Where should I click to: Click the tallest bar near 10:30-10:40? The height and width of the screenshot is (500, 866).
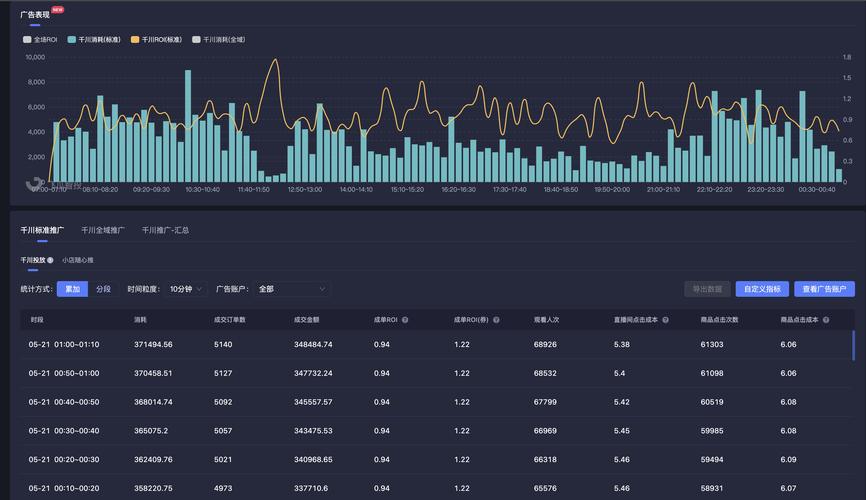tap(188, 126)
